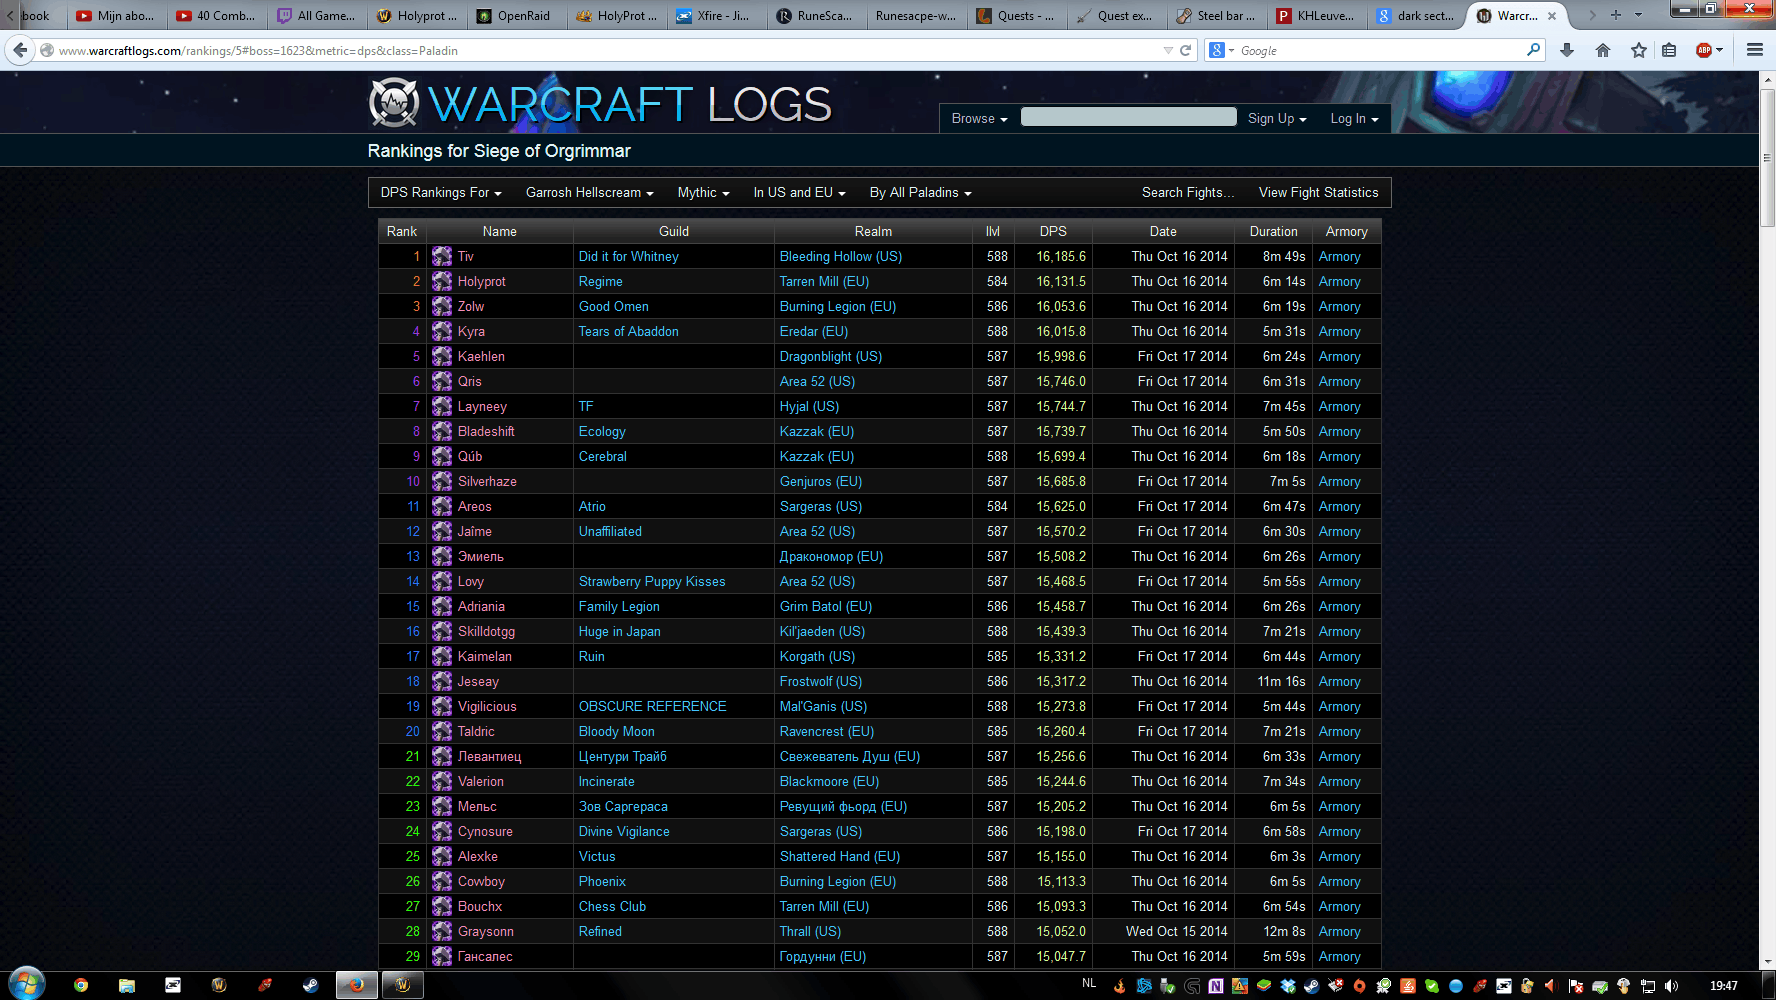Click the volume speaker tray icon
This screenshot has height=1000, width=1776.
coord(1671,986)
